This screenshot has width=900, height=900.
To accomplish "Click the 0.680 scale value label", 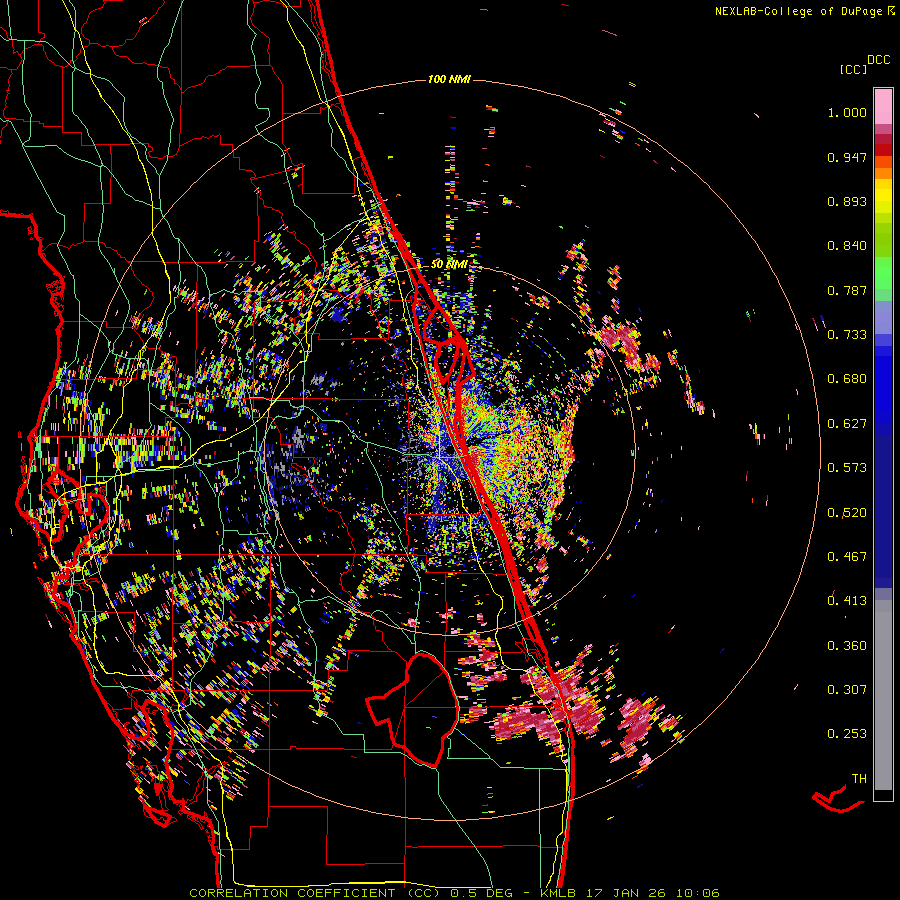I will pyautogui.click(x=846, y=379).
